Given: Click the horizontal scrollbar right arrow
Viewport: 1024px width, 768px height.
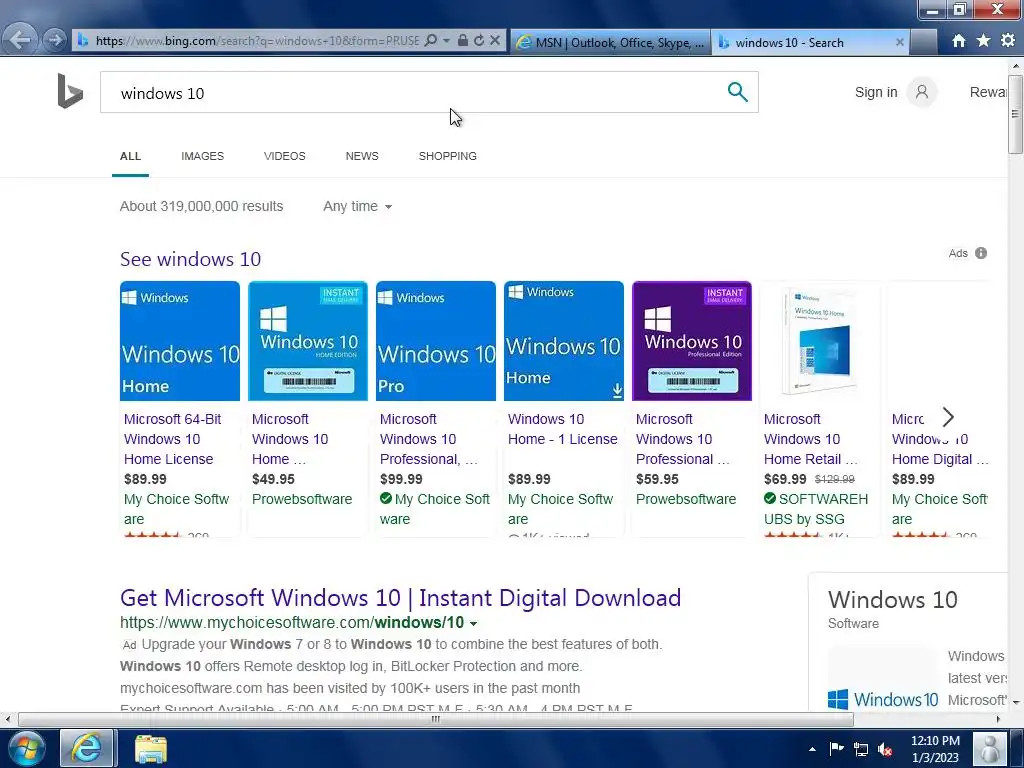Looking at the screenshot, I should [x=998, y=719].
